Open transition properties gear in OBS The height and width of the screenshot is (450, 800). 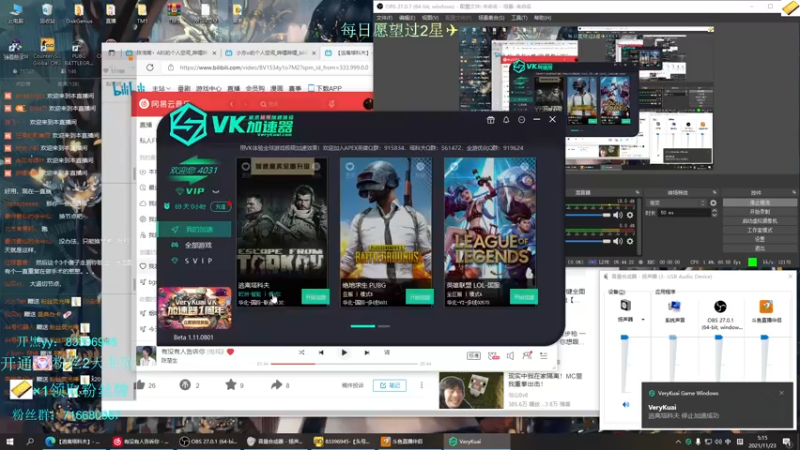click(713, 203)
